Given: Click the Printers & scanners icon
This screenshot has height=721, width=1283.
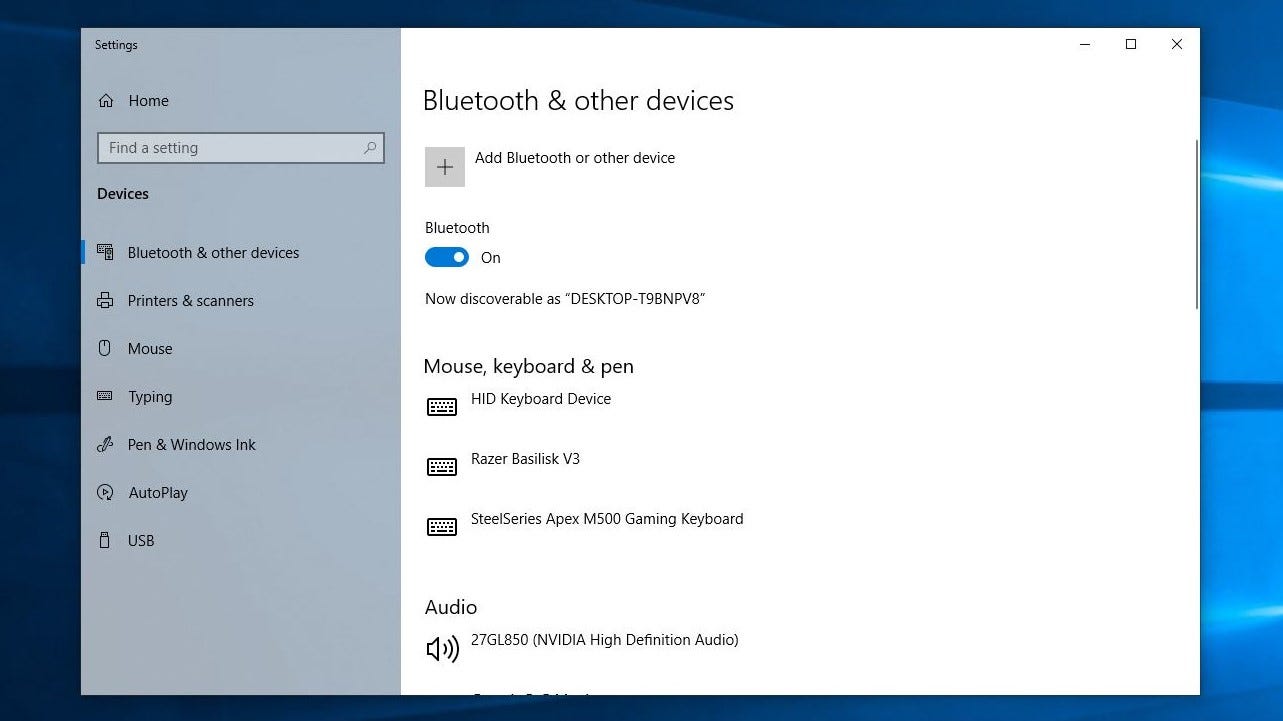Looking at the screenshot, I should coord(105,301).
